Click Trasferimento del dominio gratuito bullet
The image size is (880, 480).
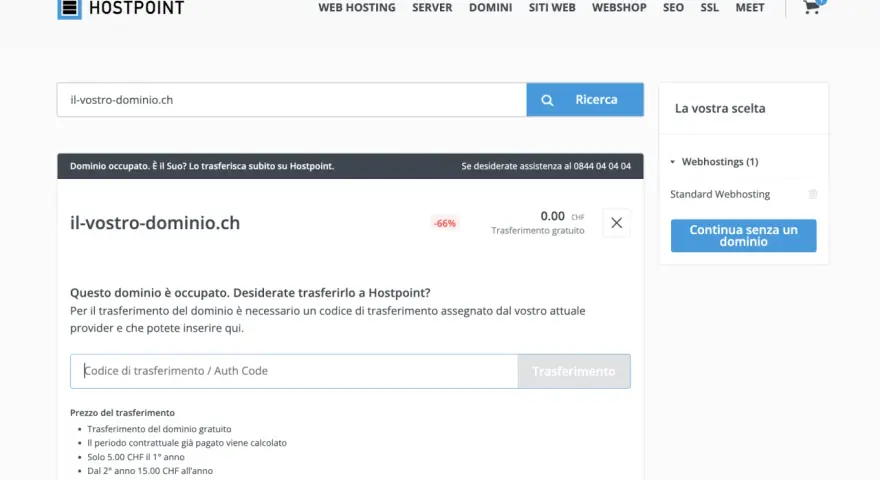(x=159, y=429)
